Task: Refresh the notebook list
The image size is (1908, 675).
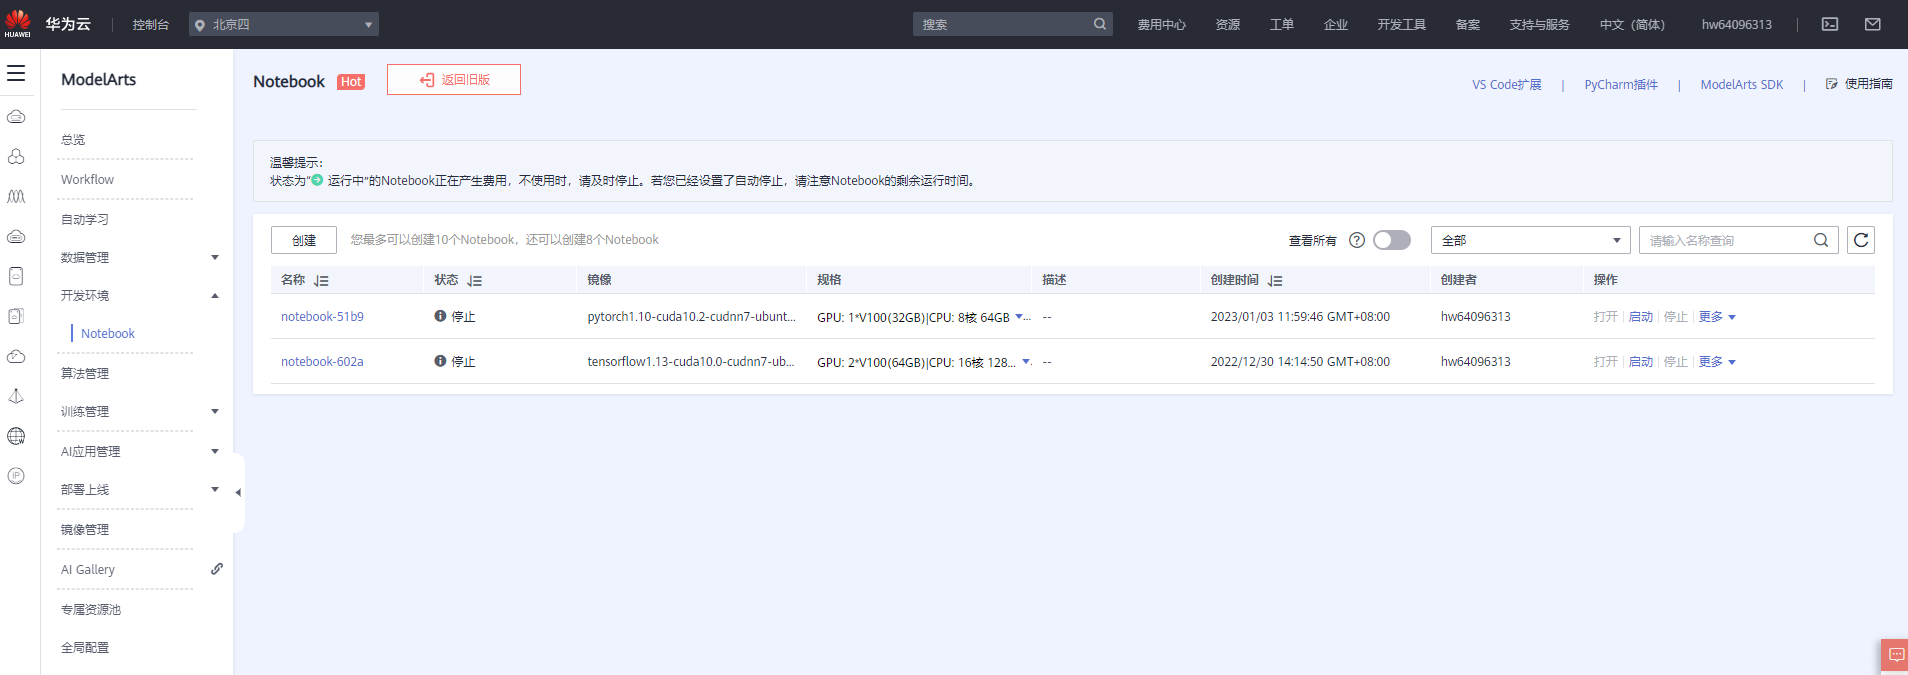Action: click(x=1861, y=240)
